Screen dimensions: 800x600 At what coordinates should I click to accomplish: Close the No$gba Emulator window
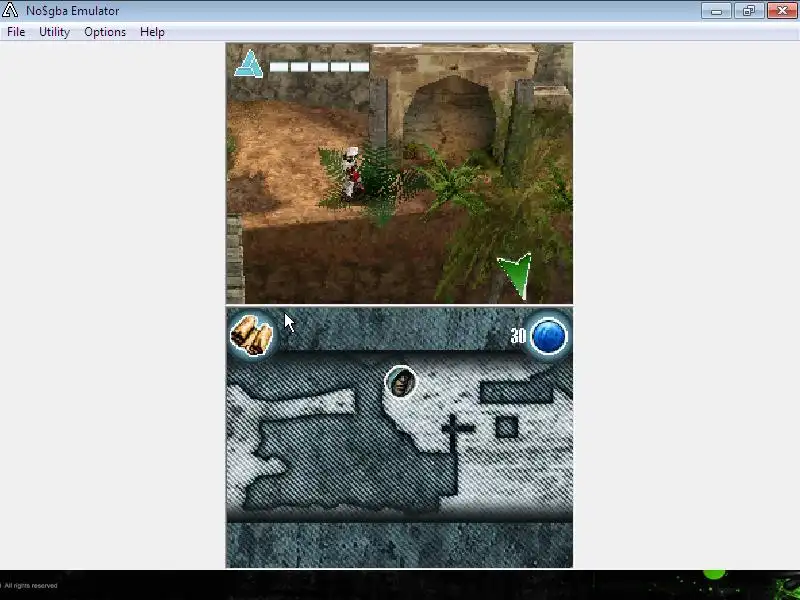point(782,11)
